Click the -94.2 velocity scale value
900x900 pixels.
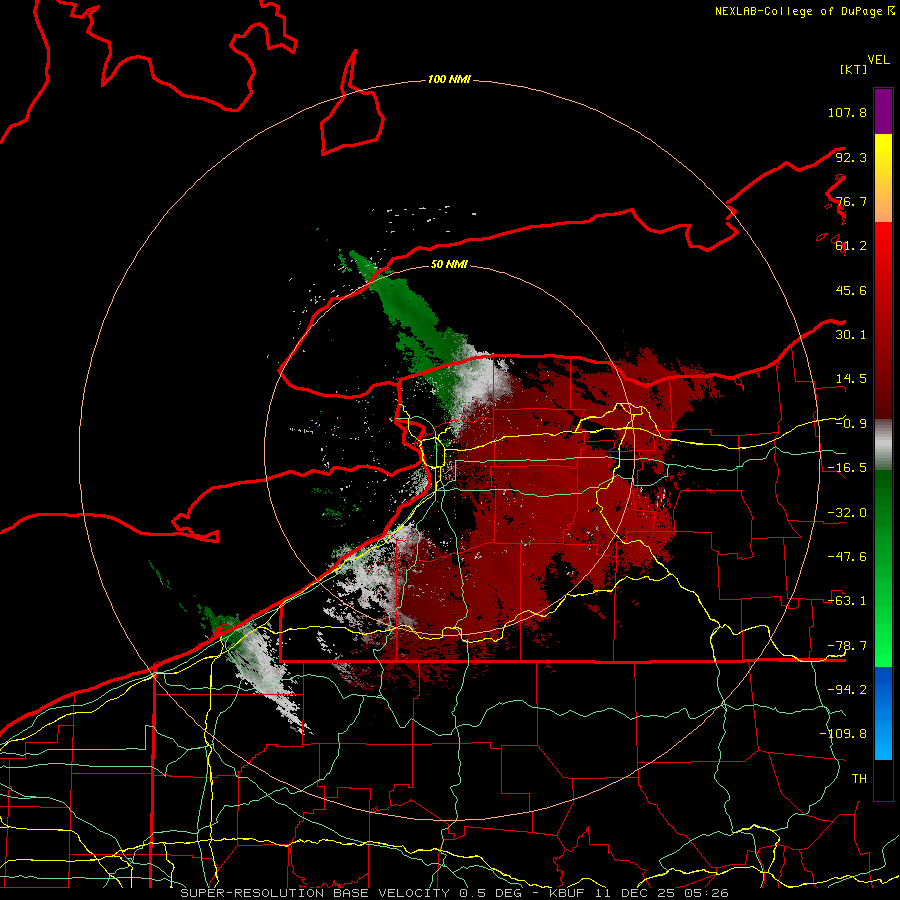click(x=847, y=690)
